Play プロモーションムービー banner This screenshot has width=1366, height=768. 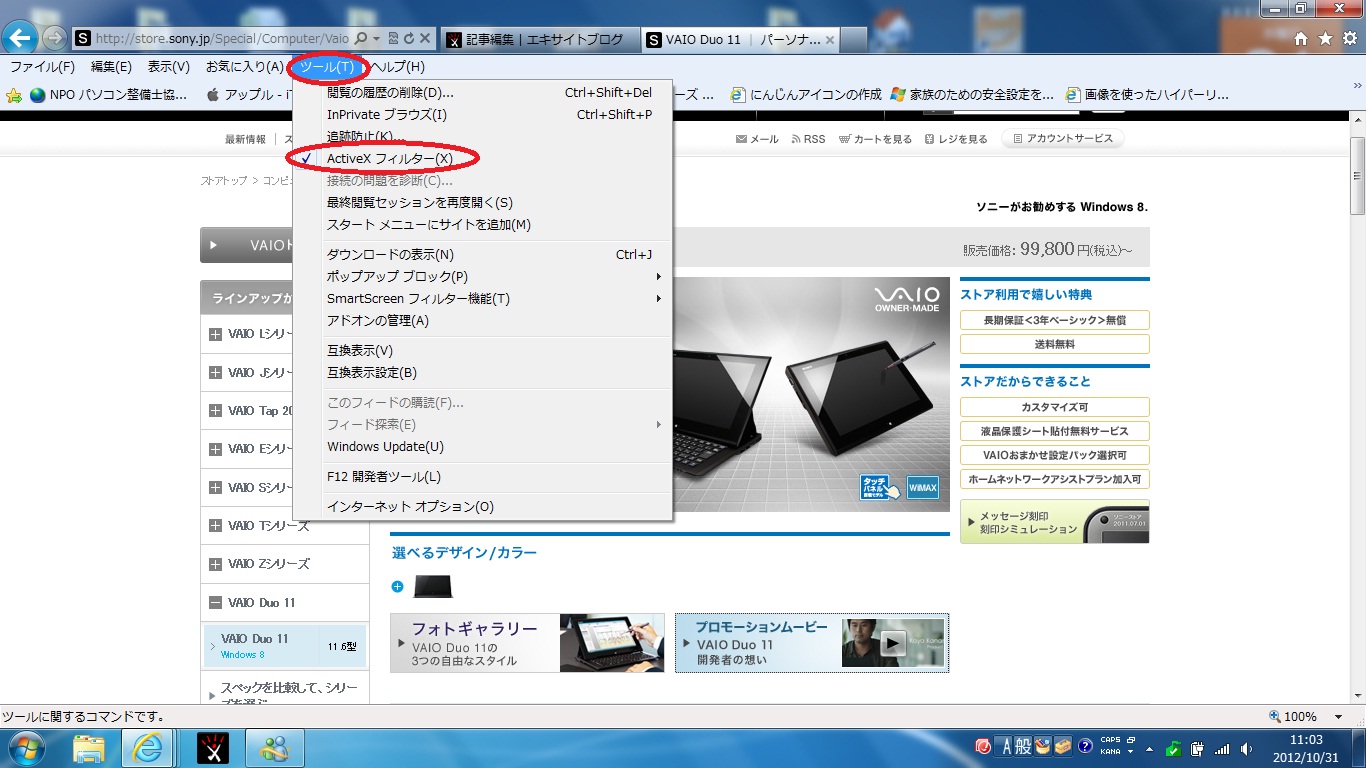tap(812, 643)
